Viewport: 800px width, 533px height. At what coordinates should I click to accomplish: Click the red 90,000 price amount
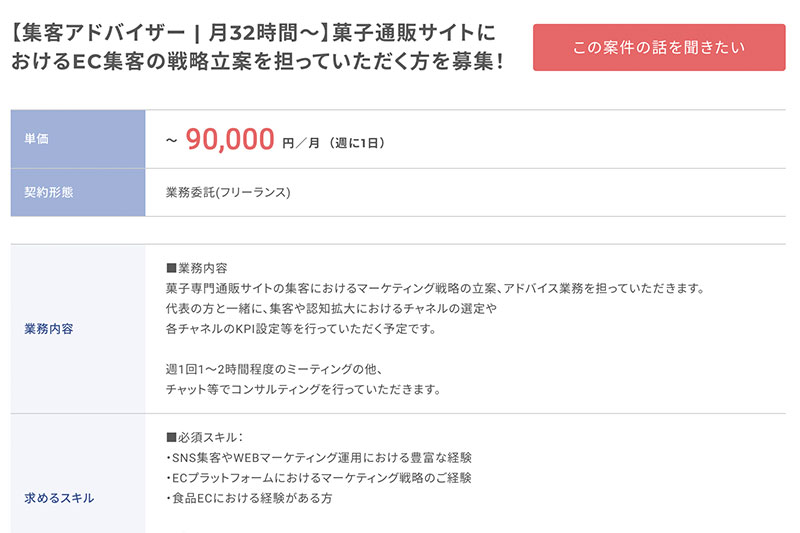pyautogui.click(x=230, y=141)
